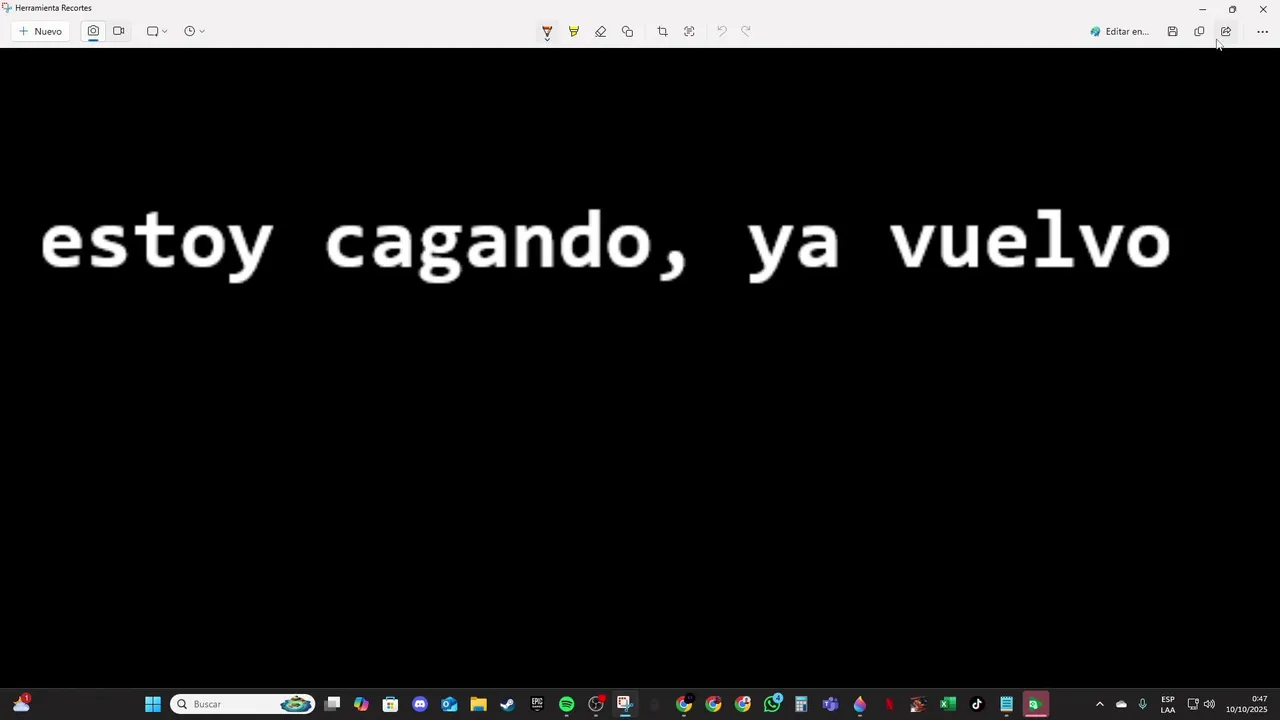This screenshot has width=1280, height=720.
Task: Open Task View from the taskbar
Action: [x=332, y=704]
